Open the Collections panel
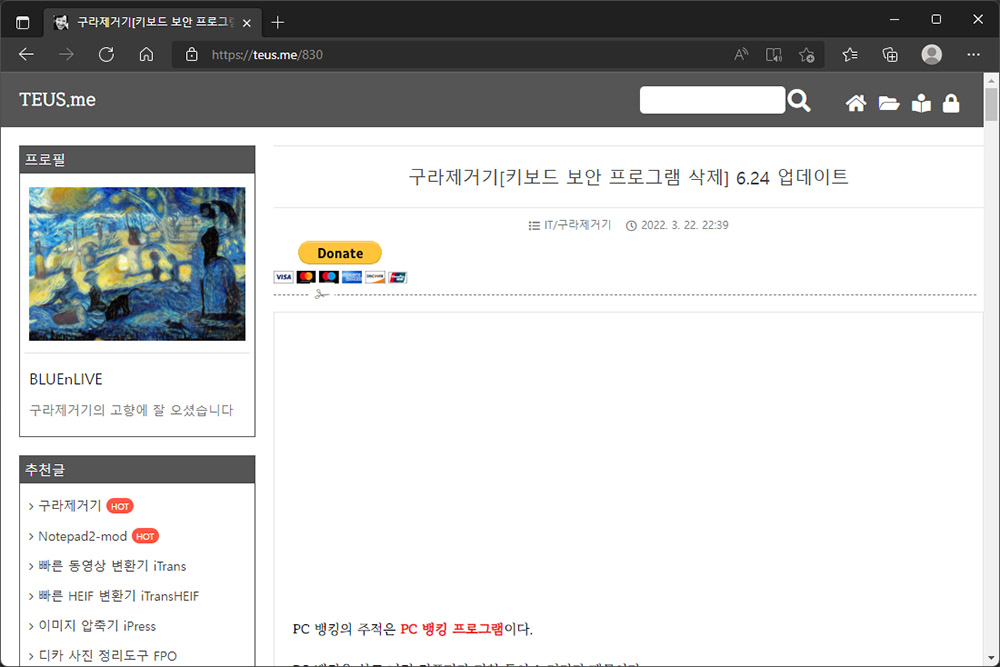 click(x=890, y=55)
